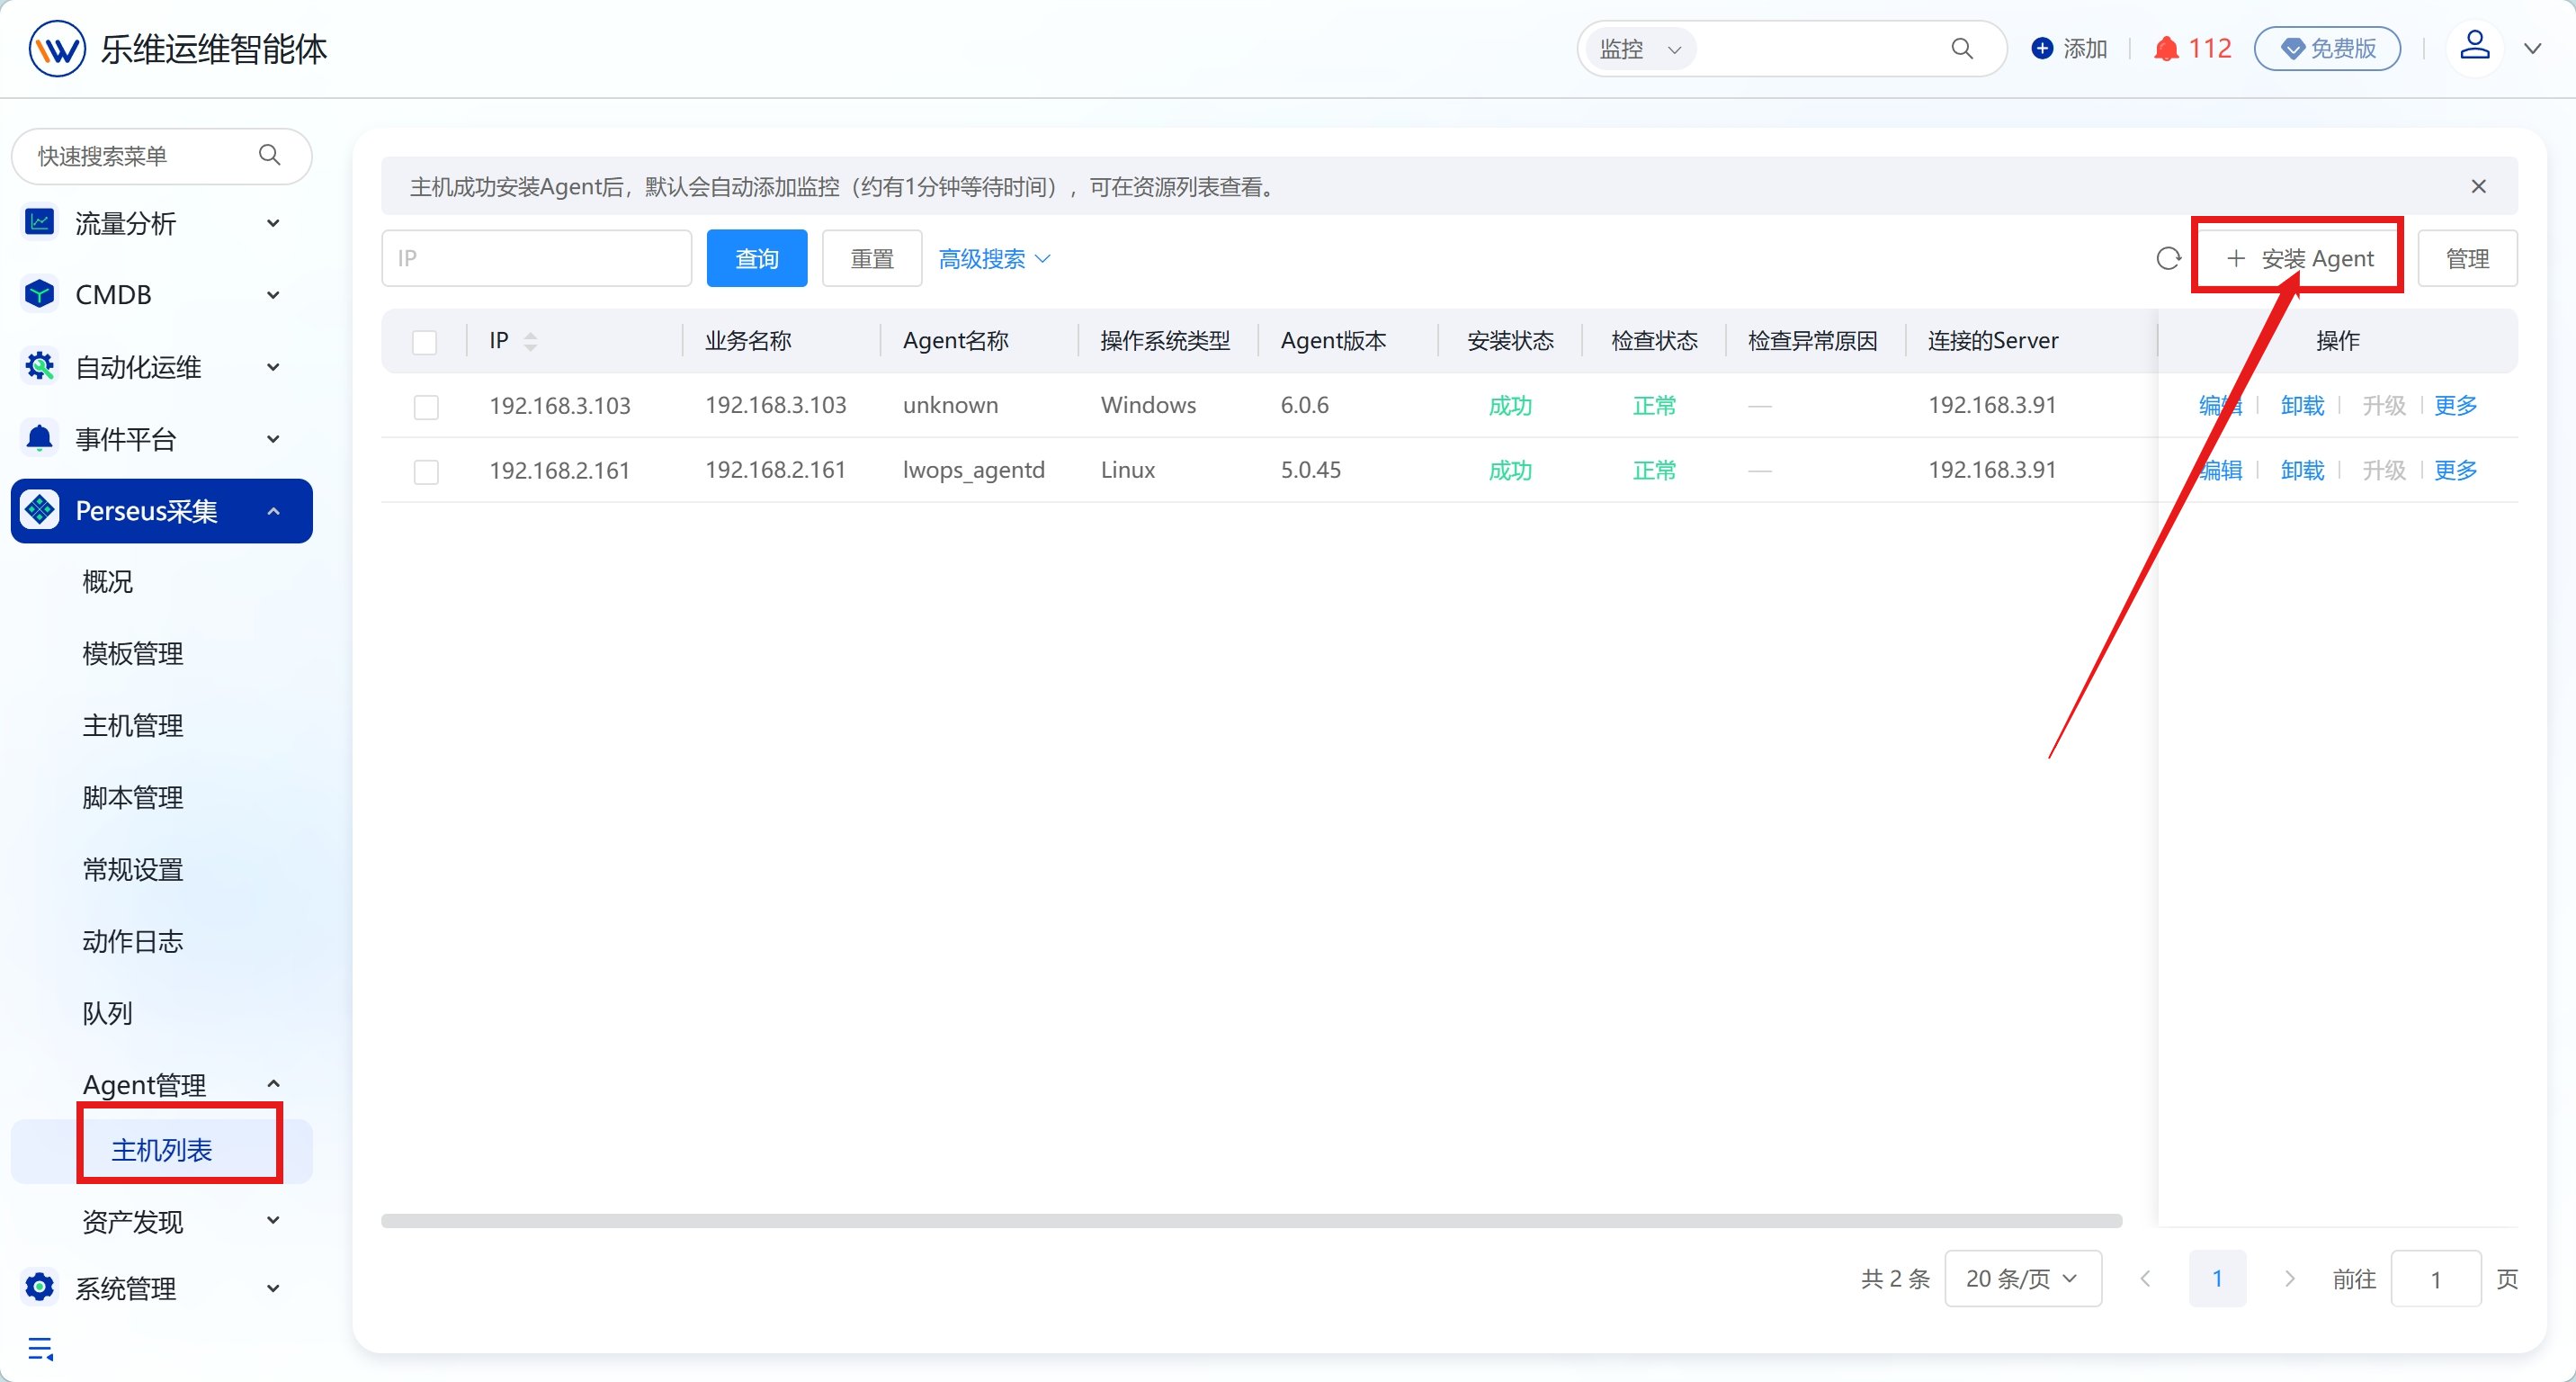This screenshot has height=1382, width=2576.
Task: Collapse the Agent管理 submenu
Action: pos(273,1084)
